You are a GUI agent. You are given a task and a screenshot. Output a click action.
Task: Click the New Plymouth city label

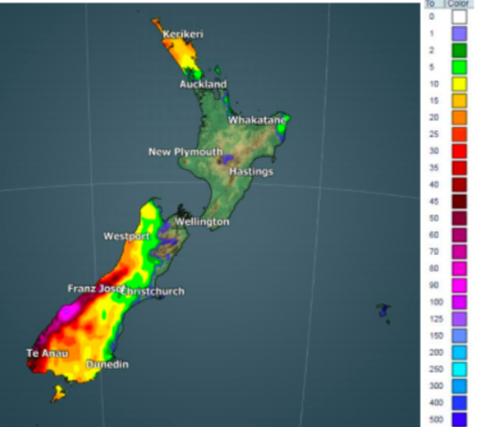tap(185, 152)
